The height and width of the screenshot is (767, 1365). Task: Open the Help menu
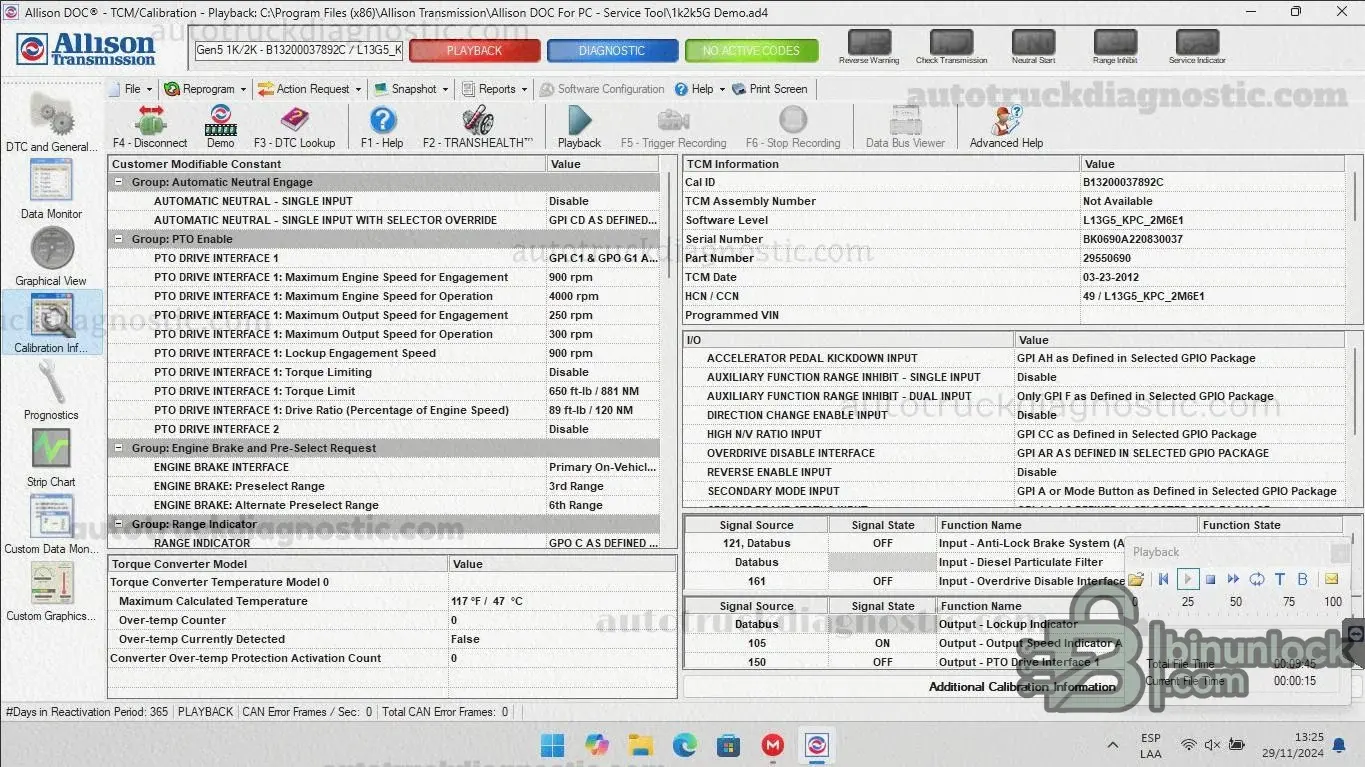point(700,89)
